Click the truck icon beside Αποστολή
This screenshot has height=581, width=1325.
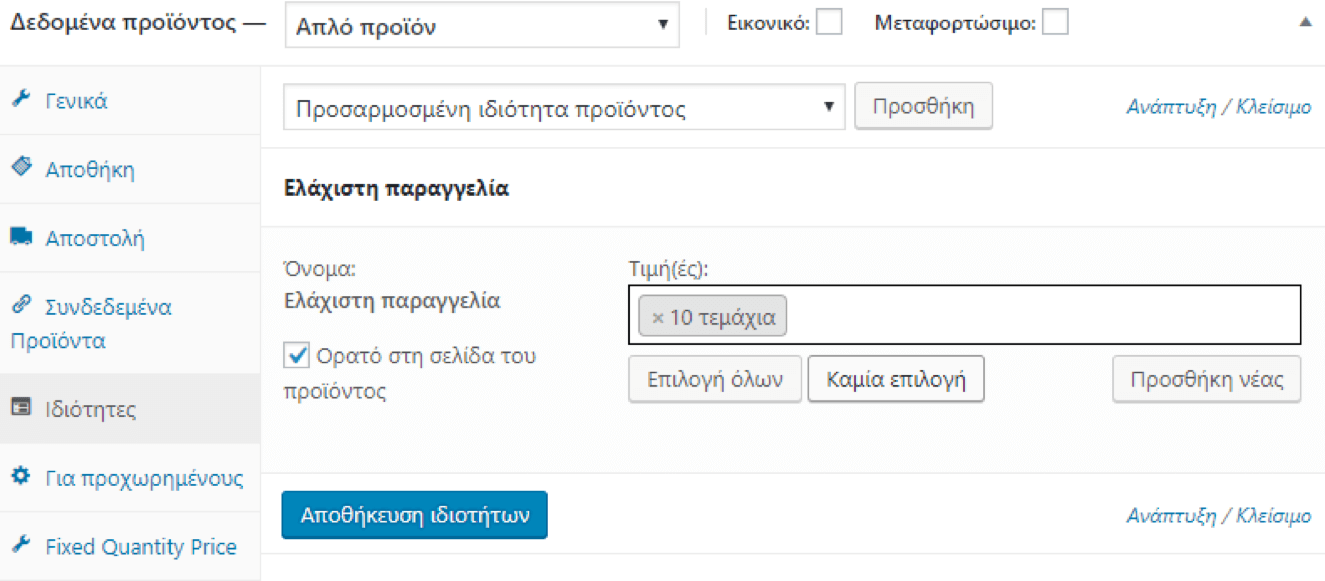pyautogui.click(x=21, y=237)
